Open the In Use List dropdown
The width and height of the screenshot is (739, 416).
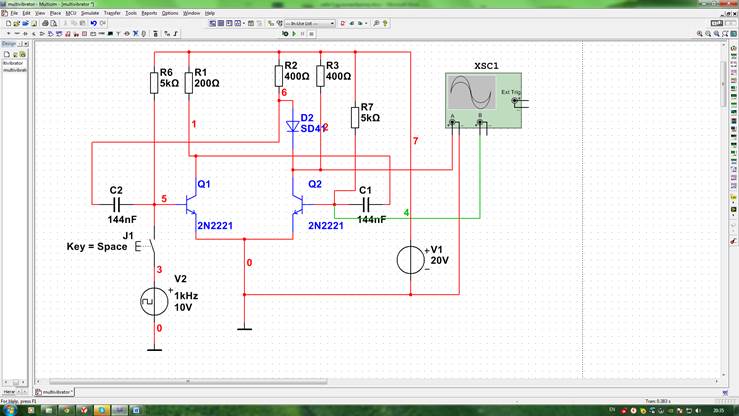[x=310, y=23]
